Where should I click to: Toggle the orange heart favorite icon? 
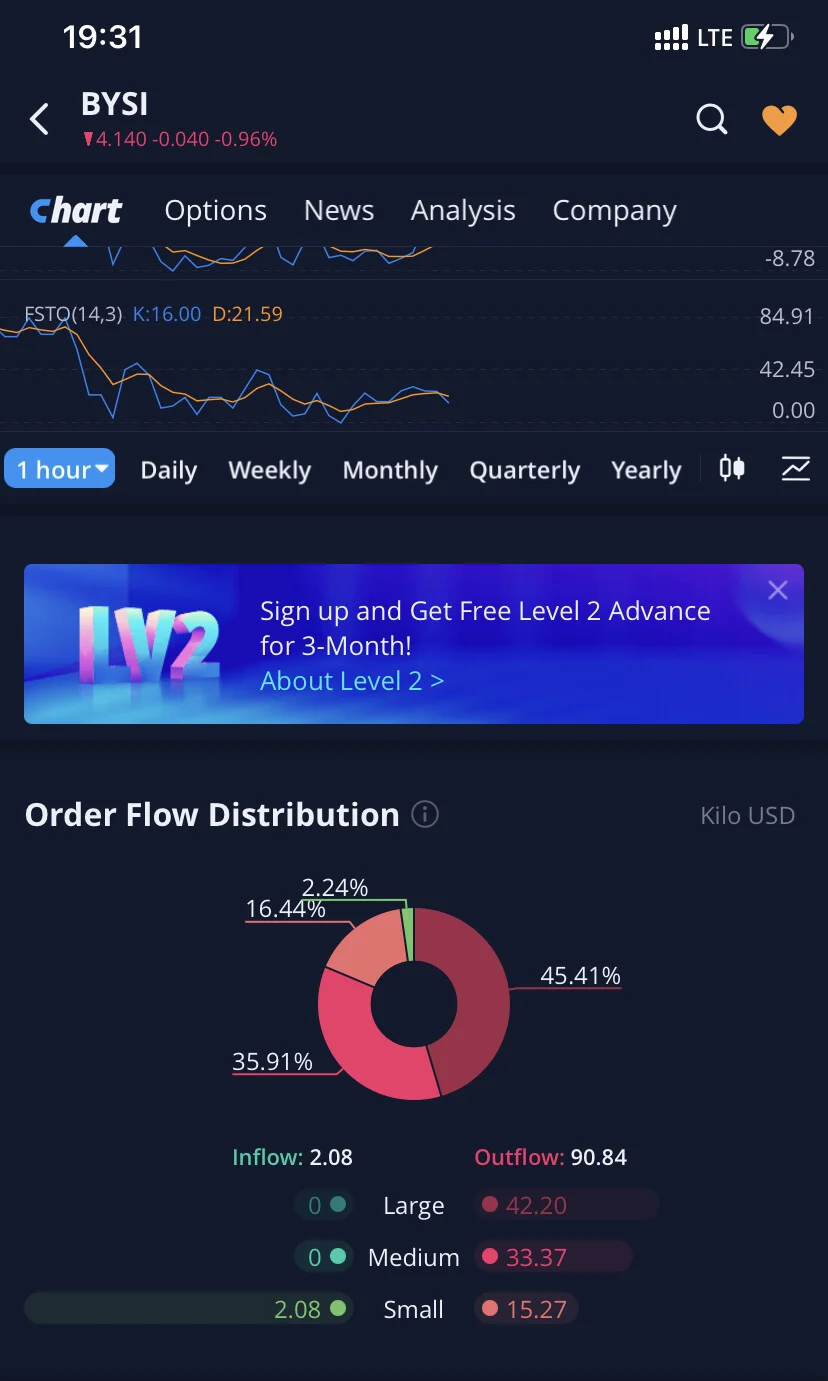coord(779,120)
